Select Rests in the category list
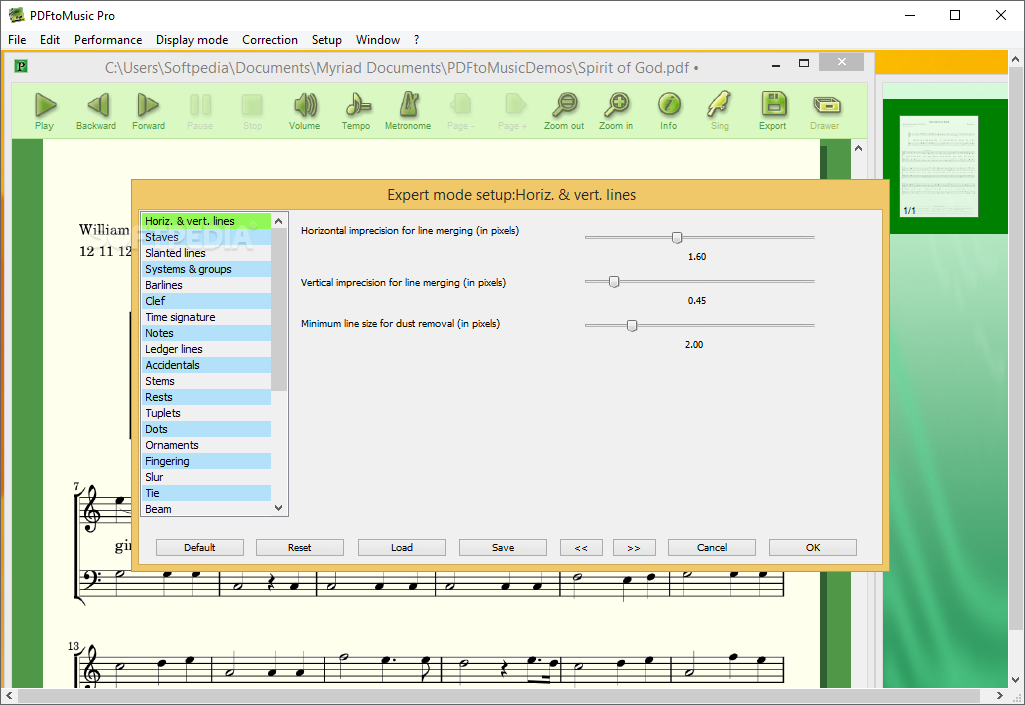The height and width of the screenshot is (705, 1025). (x=206, y=397)
